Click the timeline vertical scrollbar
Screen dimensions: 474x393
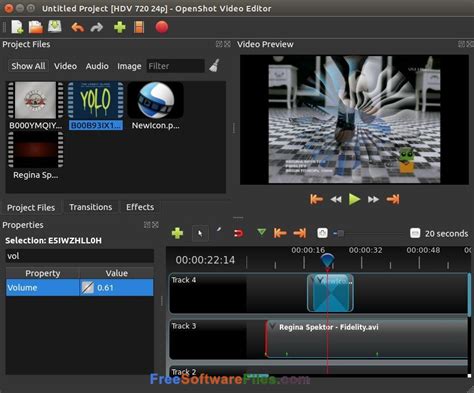pyautogui.click(x=469, y=295)
